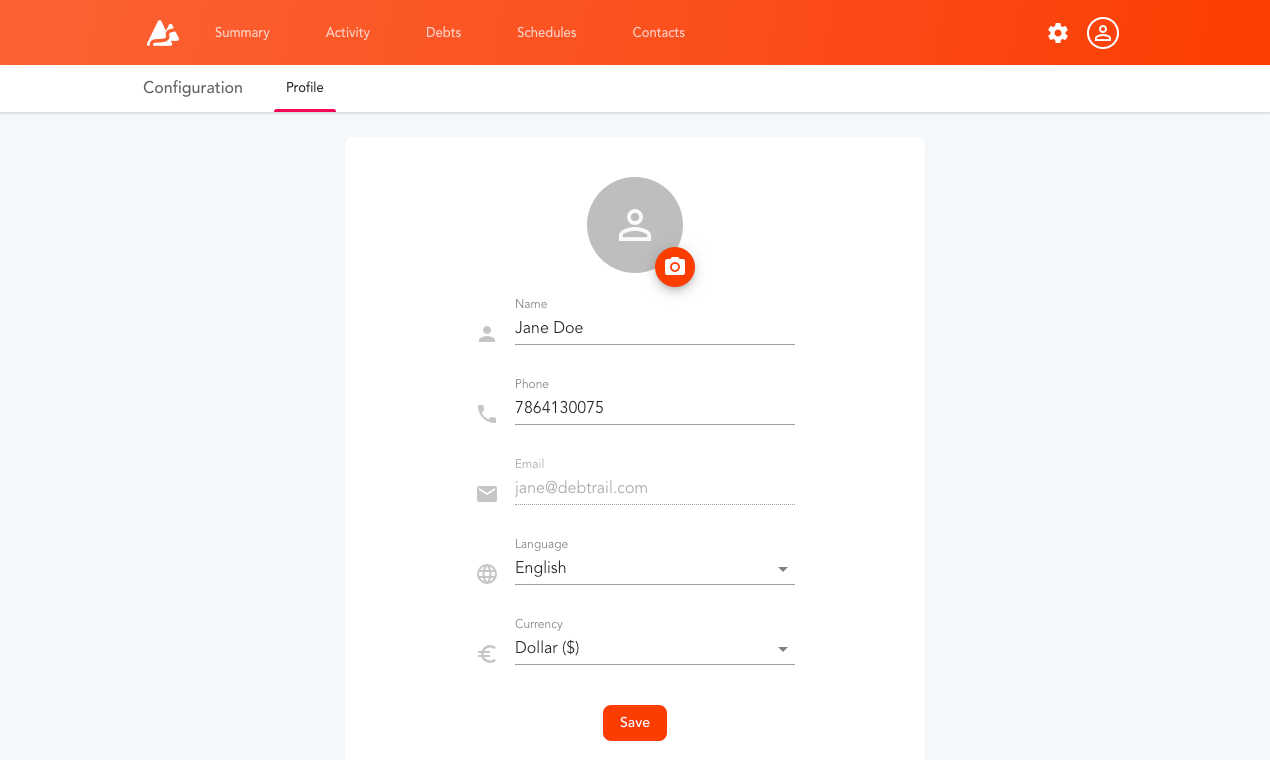
Task: Select the Profile tab
Action: pos(304,88)
